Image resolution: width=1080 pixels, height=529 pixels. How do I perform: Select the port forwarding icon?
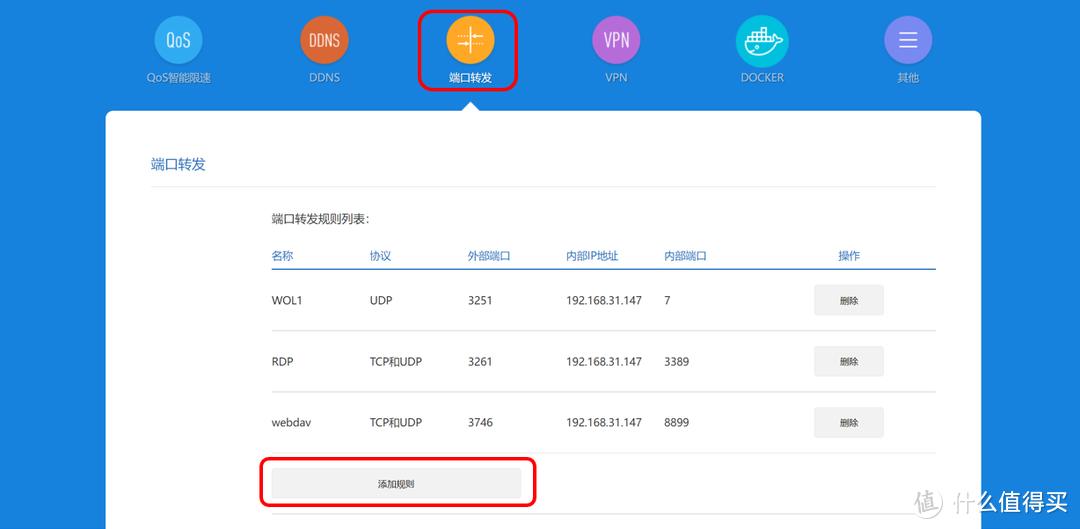coord(470,40)
